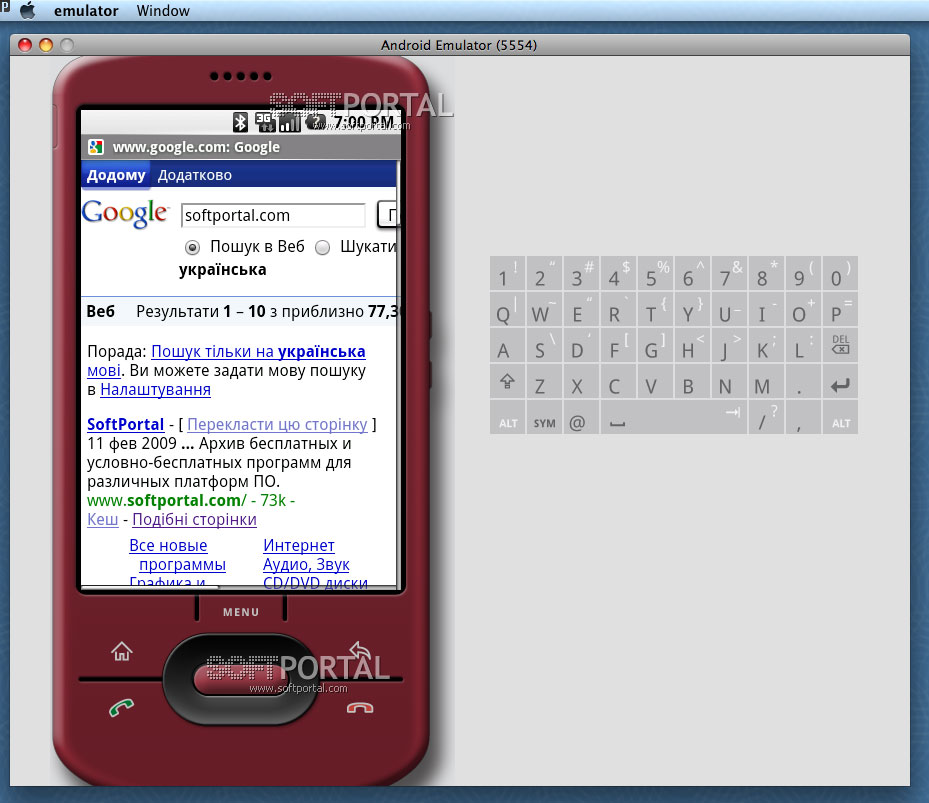The width and height of the screenshot is (929, 803).
Task: Open the Все новые программы link
Action: click(178, 555)
